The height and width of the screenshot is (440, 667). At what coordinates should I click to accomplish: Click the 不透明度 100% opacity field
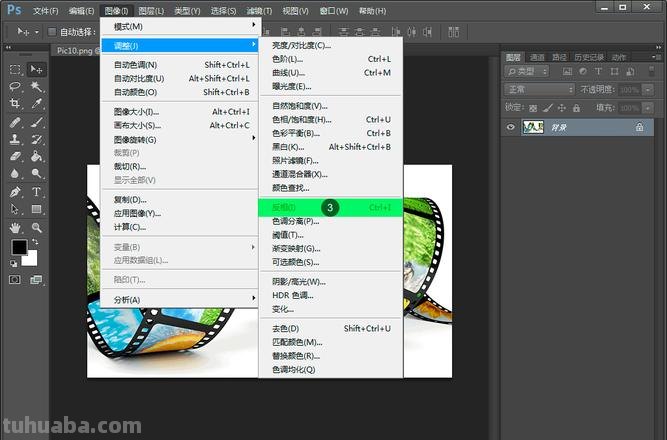(x=630, y=89)
